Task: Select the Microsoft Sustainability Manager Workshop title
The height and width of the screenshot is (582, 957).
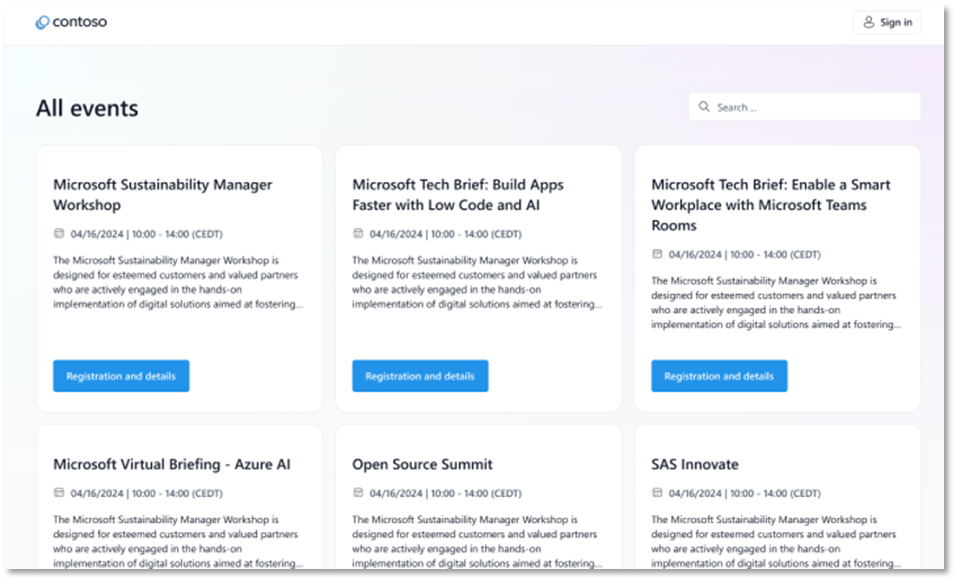Action: (x=162, y=194)
